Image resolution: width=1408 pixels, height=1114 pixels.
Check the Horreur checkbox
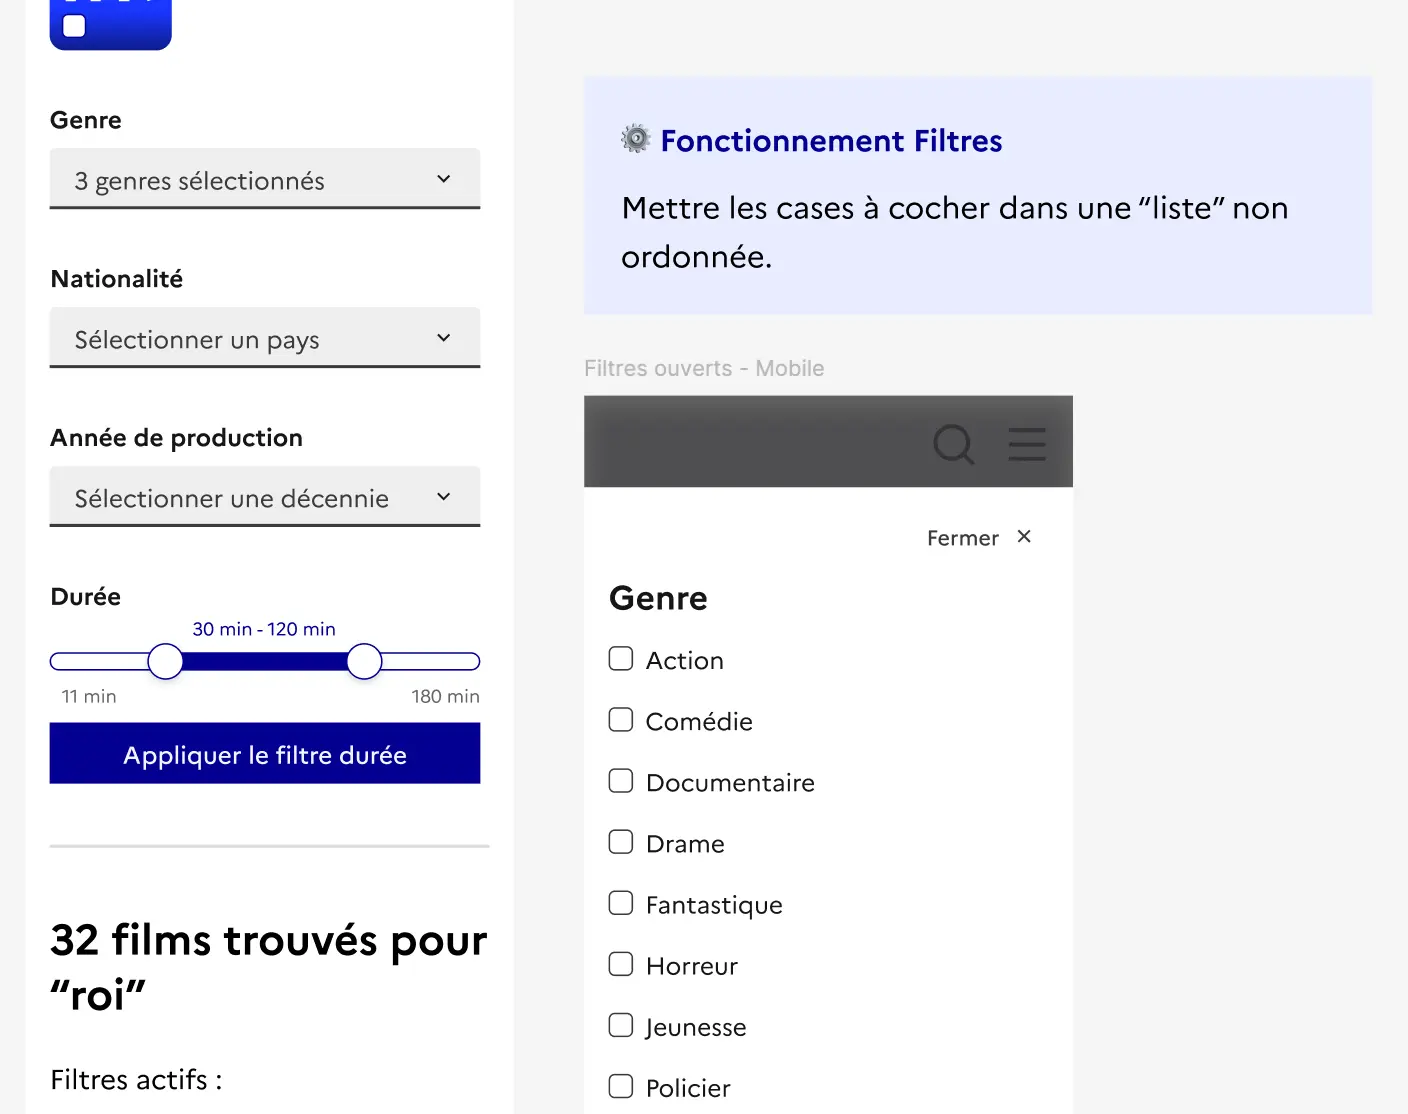pyautogui.click(x=621, y=964)
